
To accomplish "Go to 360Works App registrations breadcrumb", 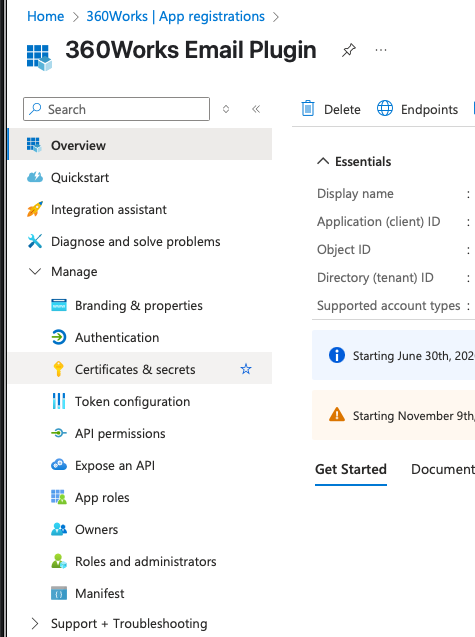I will pyautogui.click(x=176, y=16).
